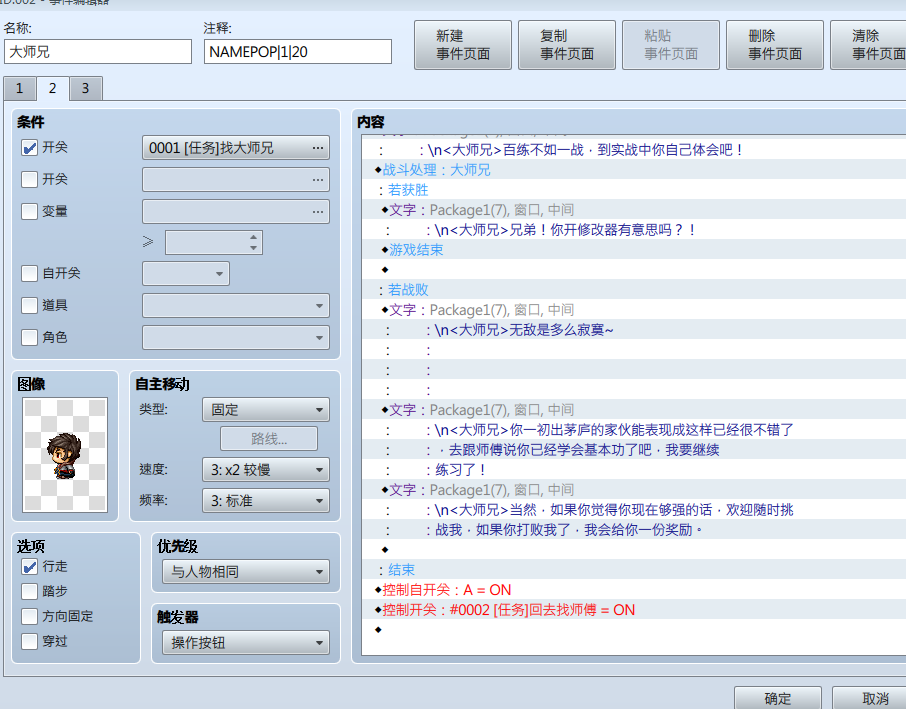Enable the 穿过 option checkbox
This screenshot has height=709, width=906.
coord(29,641)
